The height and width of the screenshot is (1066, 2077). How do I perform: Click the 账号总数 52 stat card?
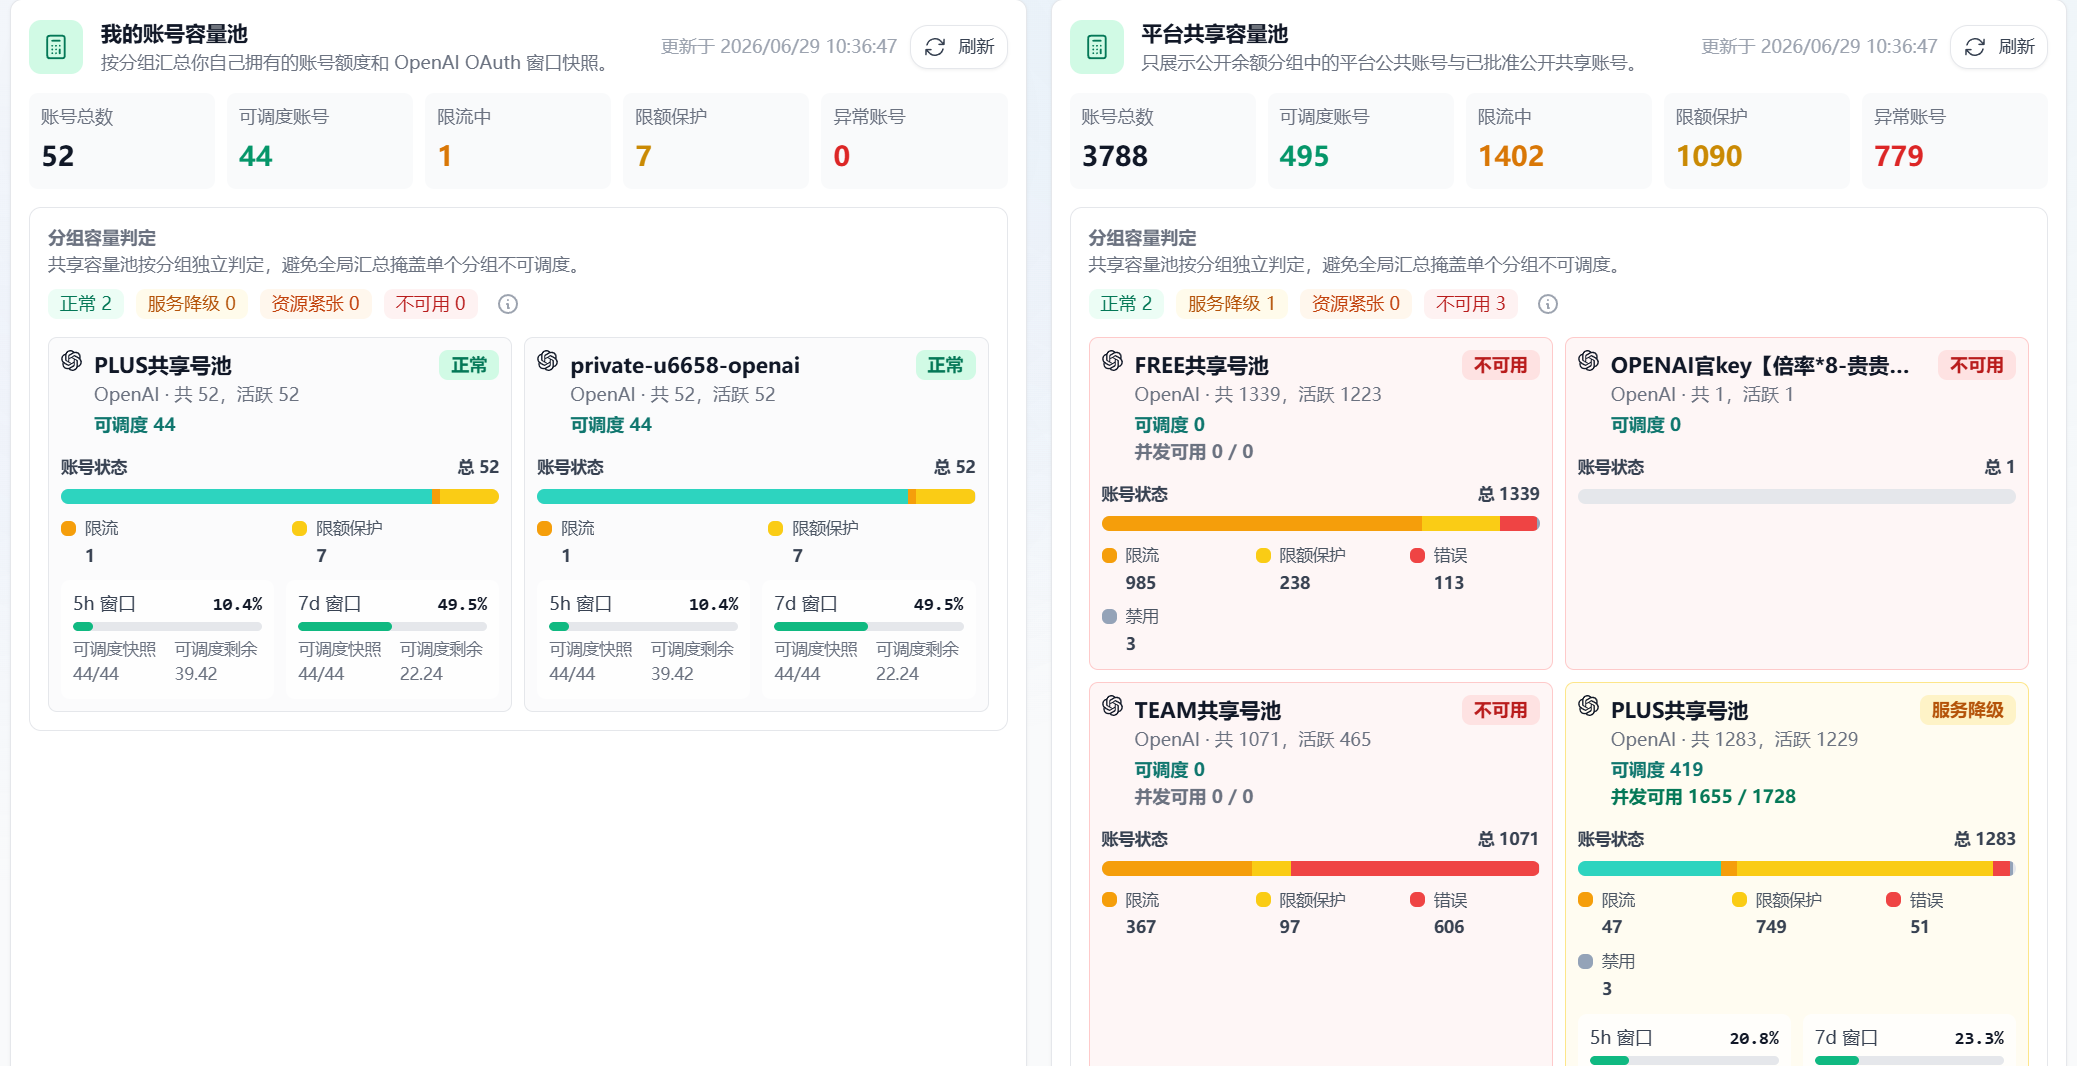[122, 141]
